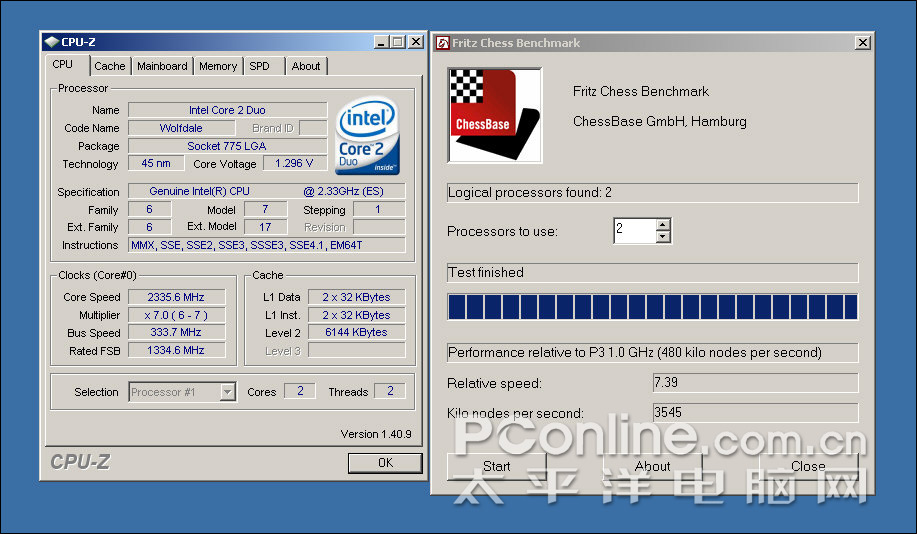Image resolution: width=917 pixels, height=534 pixels.
Task: Click the Ext. Model value '17'
Action: (266, 227)
